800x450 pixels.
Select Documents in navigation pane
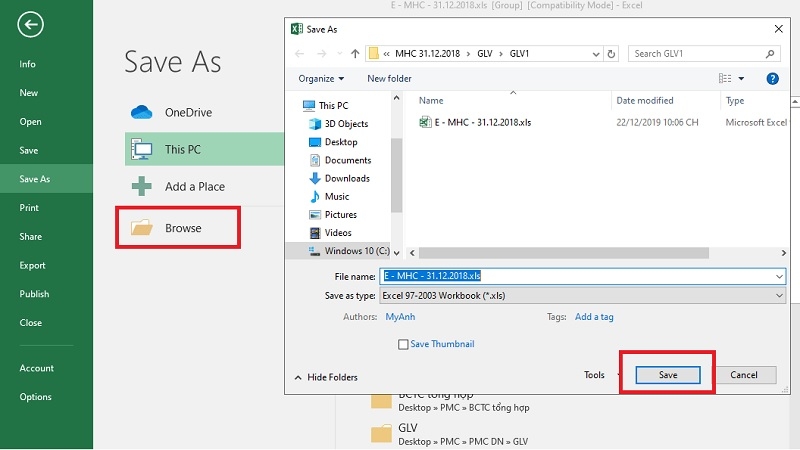coord(347,160)
